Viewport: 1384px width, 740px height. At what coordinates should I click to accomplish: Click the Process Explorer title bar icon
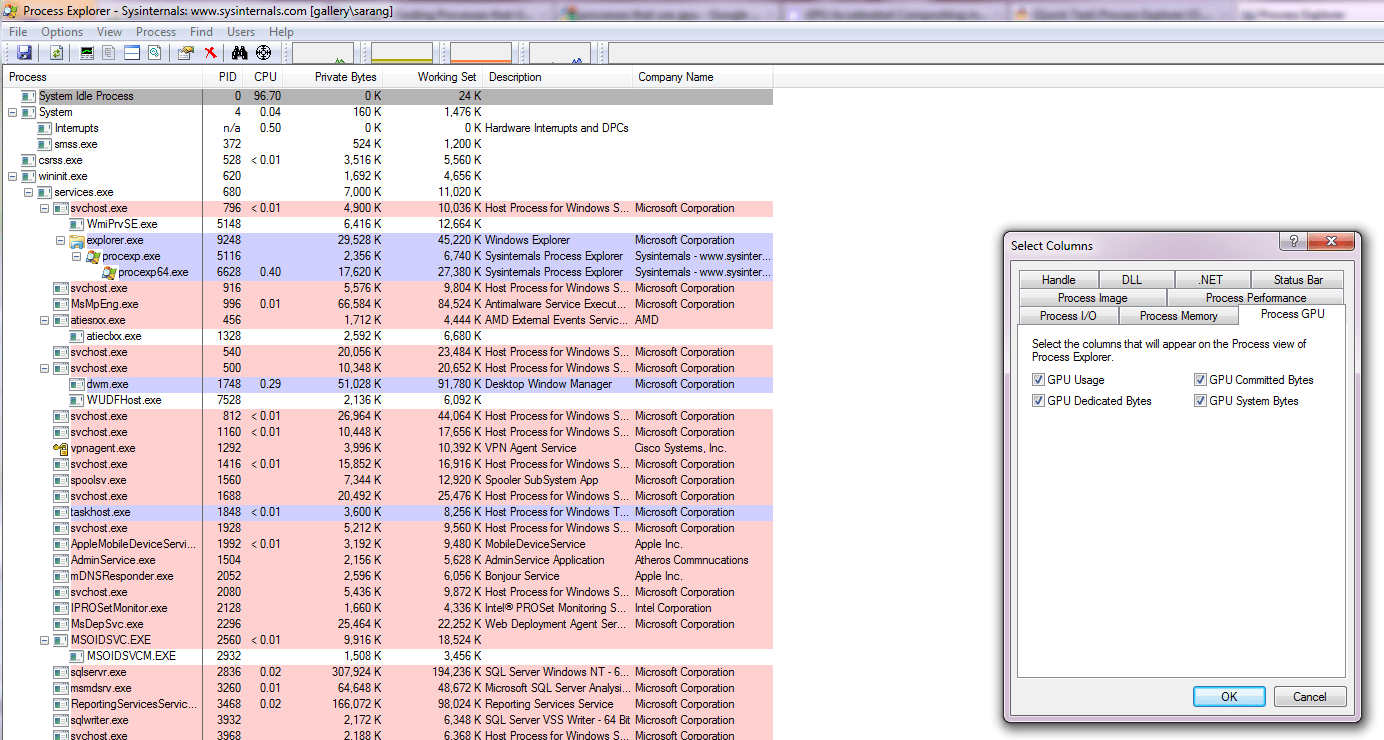tap(11, 11)
